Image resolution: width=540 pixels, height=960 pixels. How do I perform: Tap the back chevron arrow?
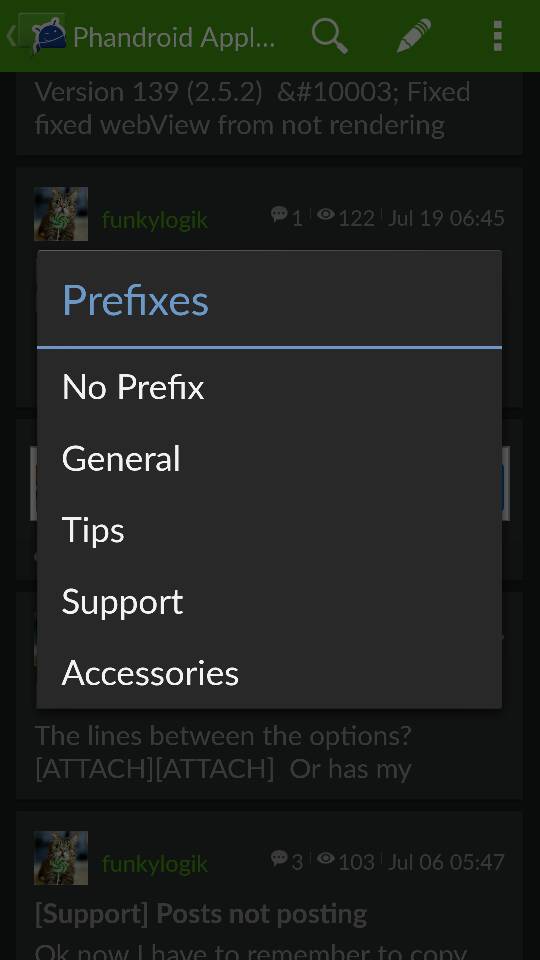click(x=11, y=36)
